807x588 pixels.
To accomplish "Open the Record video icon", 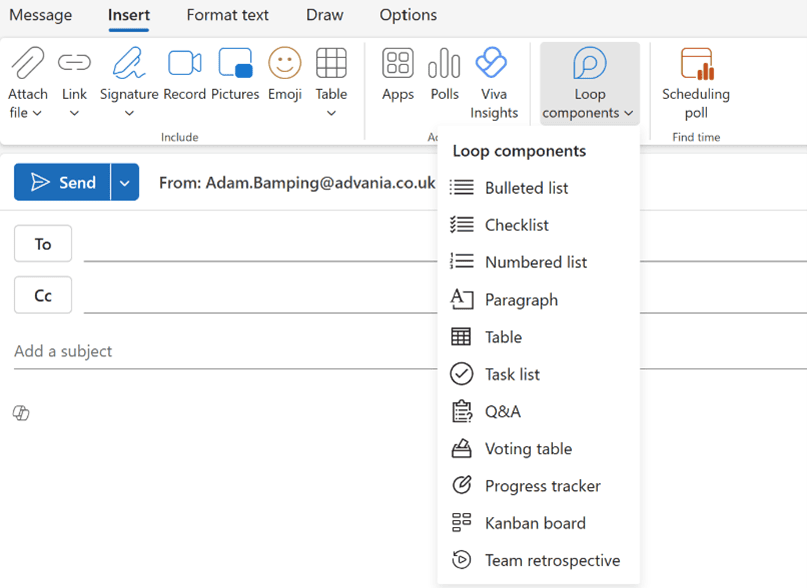I will [184, 63].
